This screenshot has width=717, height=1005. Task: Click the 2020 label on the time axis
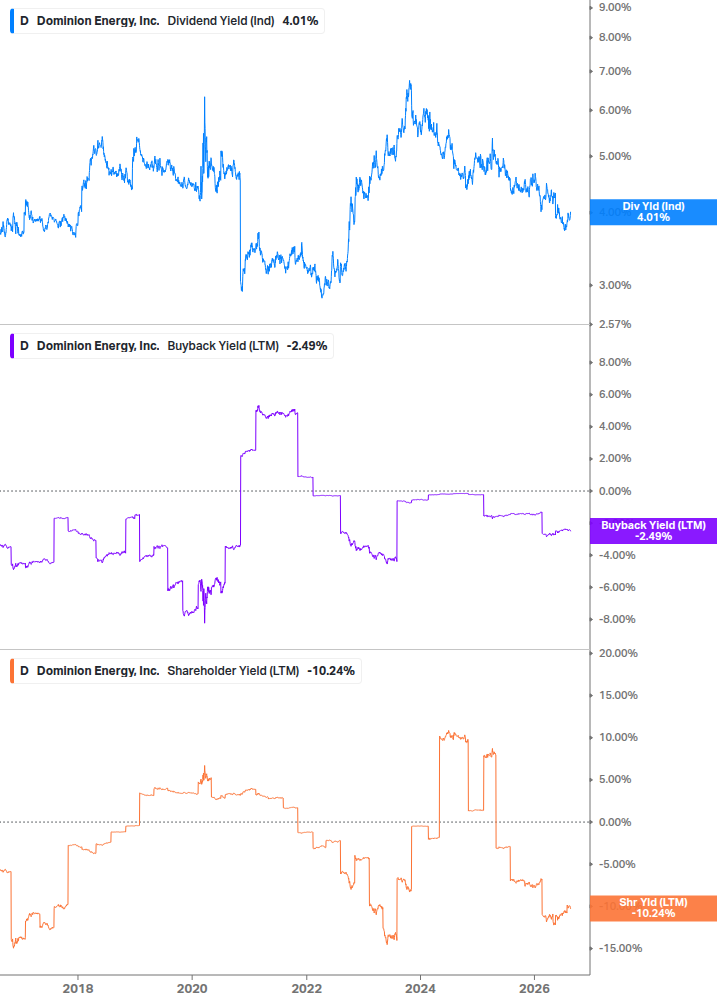[192, 988]
